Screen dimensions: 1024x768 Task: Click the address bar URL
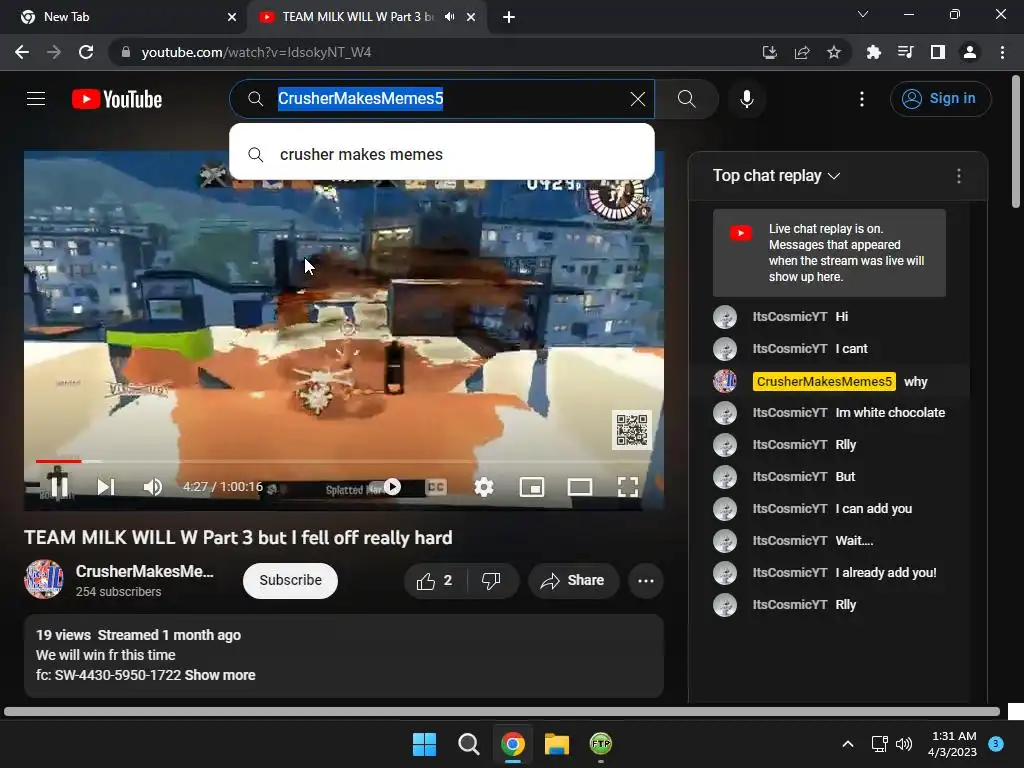coord(256,52)
